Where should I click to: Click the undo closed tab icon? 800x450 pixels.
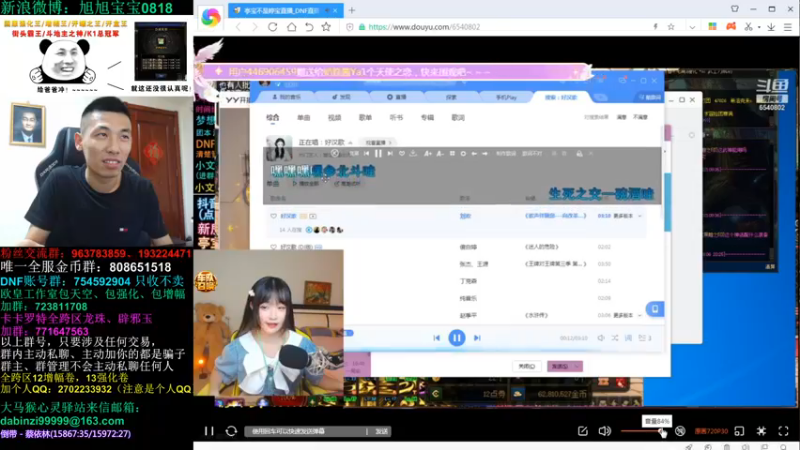coord(309,27)
